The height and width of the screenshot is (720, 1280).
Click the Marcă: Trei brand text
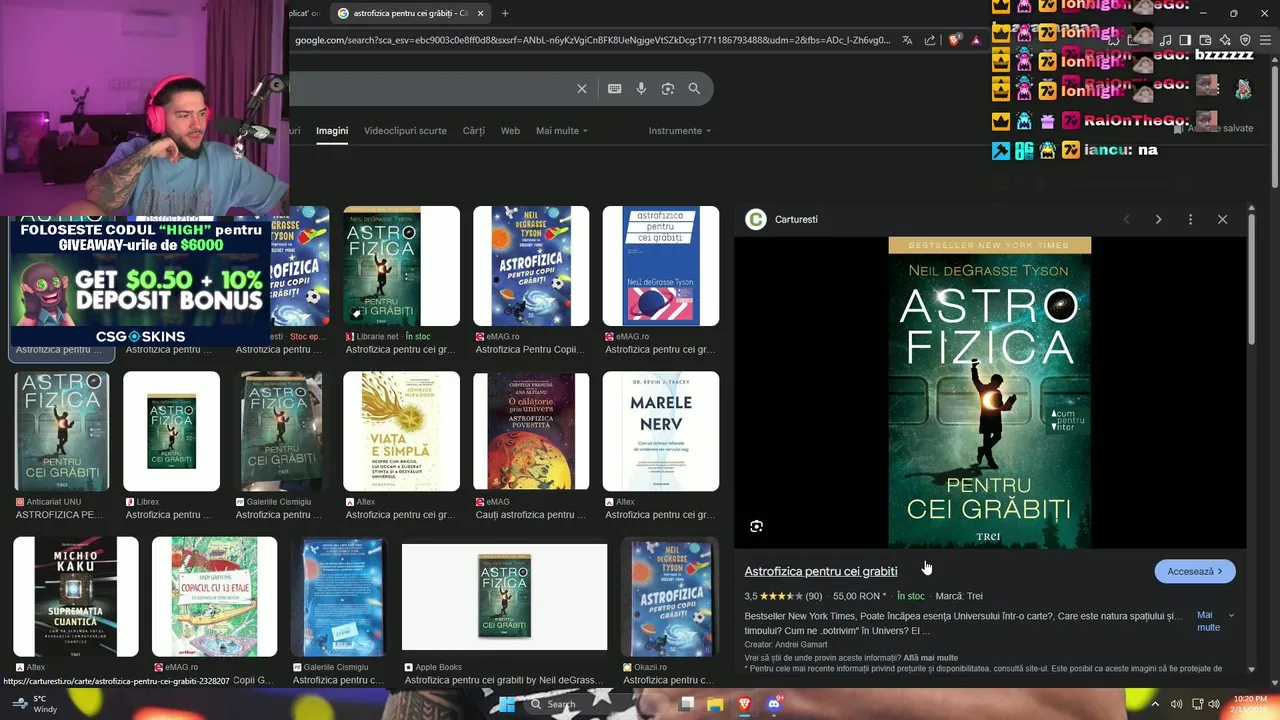pyautogui.click(x=959, y=596)
